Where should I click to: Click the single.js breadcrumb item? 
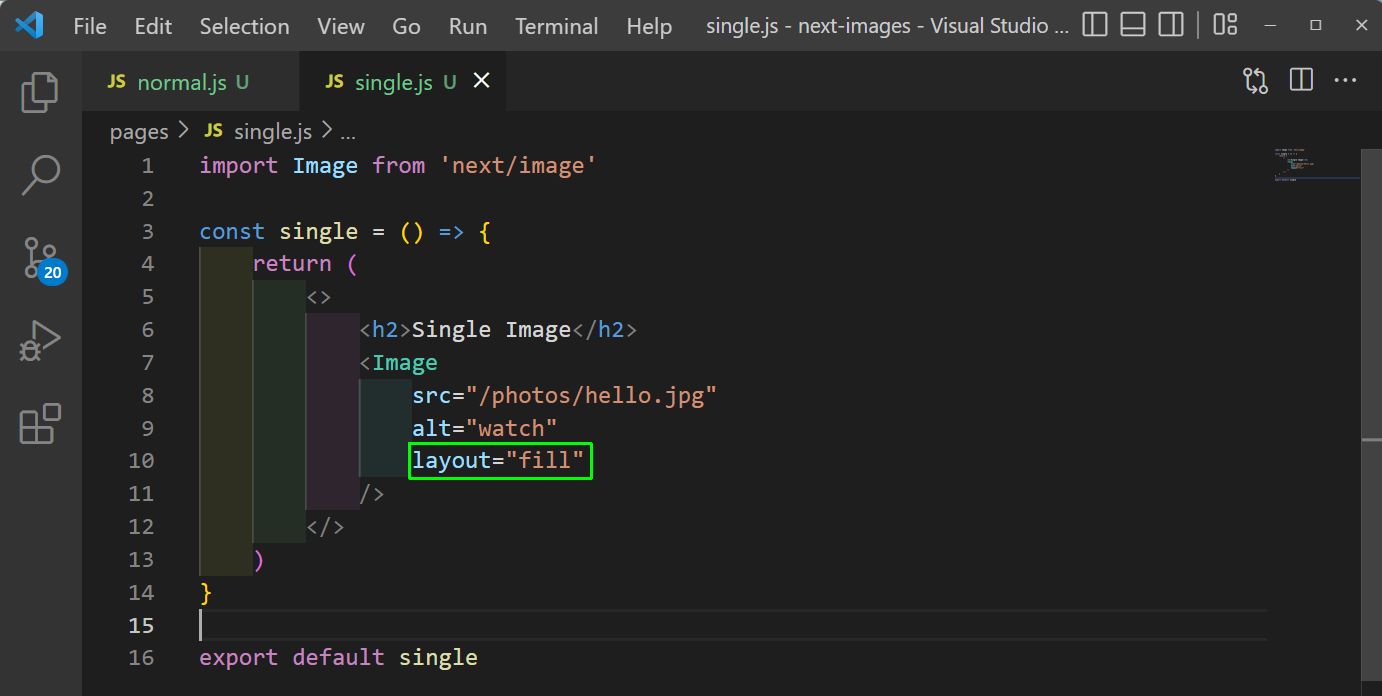[259, 131]
